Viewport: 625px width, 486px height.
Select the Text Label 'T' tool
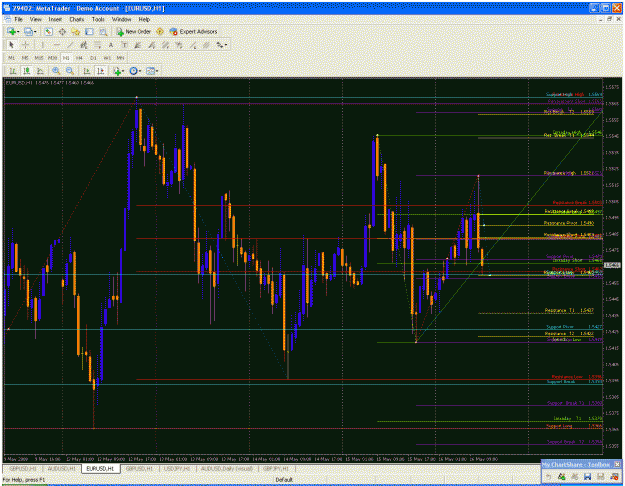tap(124, 45)
